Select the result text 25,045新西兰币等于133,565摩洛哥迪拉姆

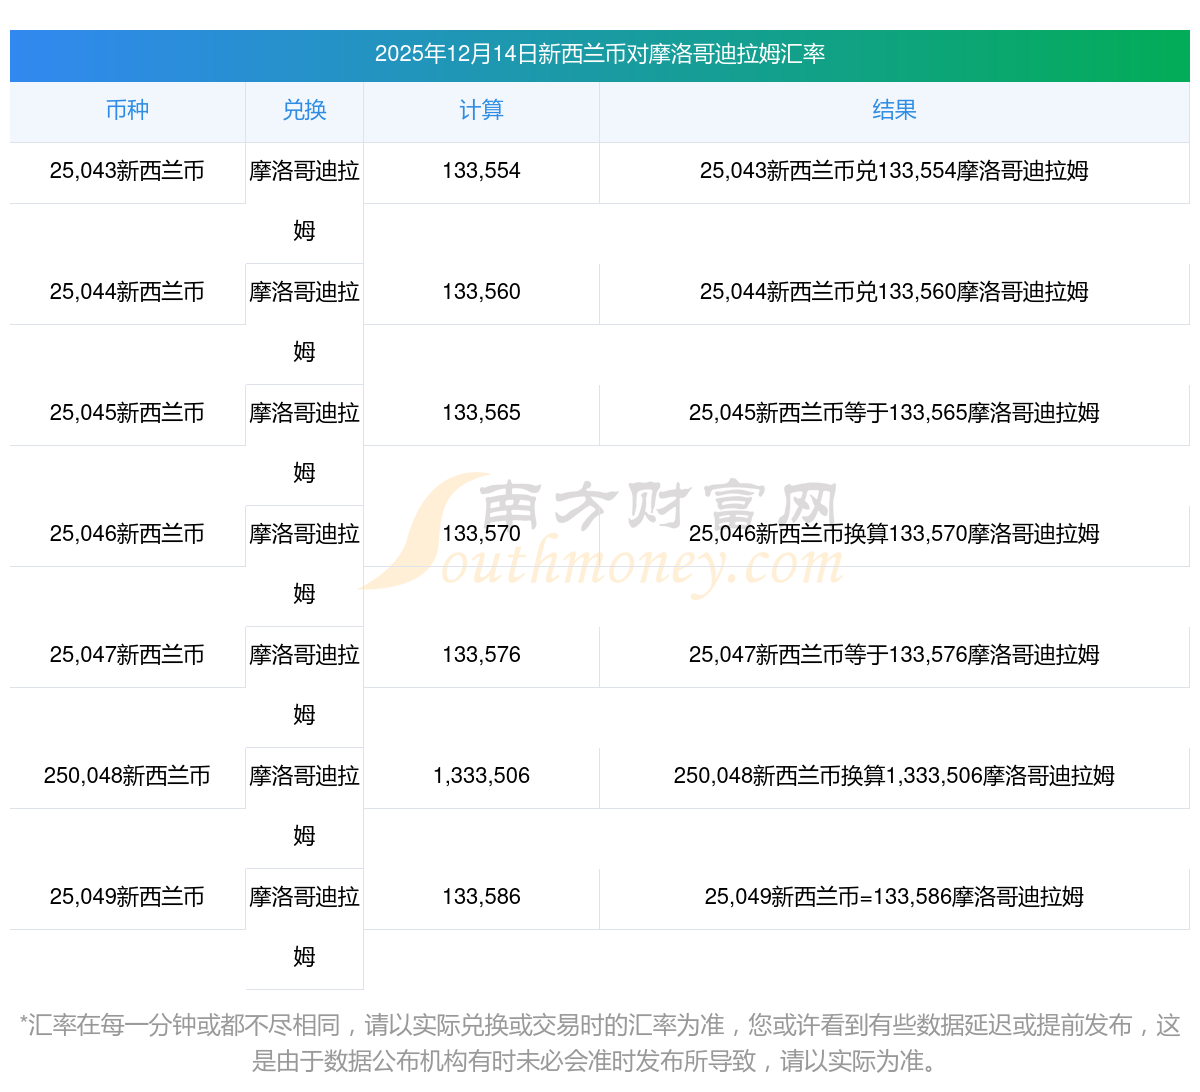(x=894, y=413)
